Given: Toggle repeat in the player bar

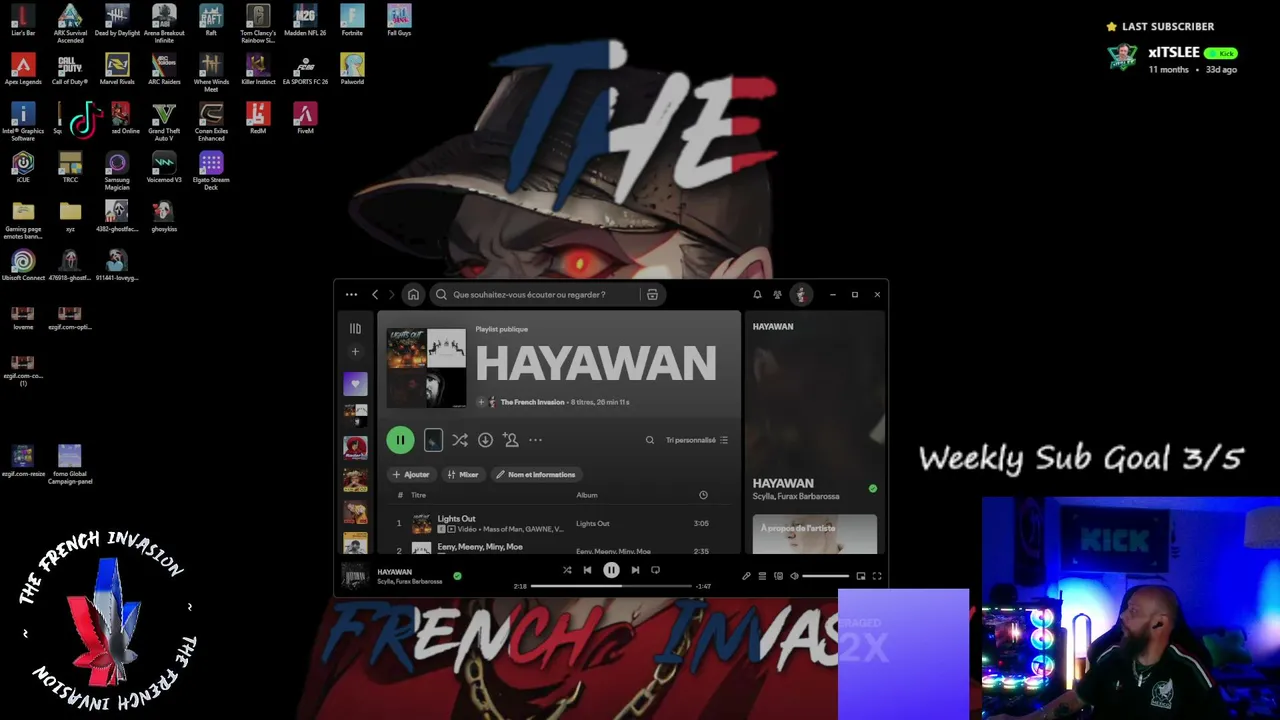Looking at the screenshot, I should click(655, 570).
